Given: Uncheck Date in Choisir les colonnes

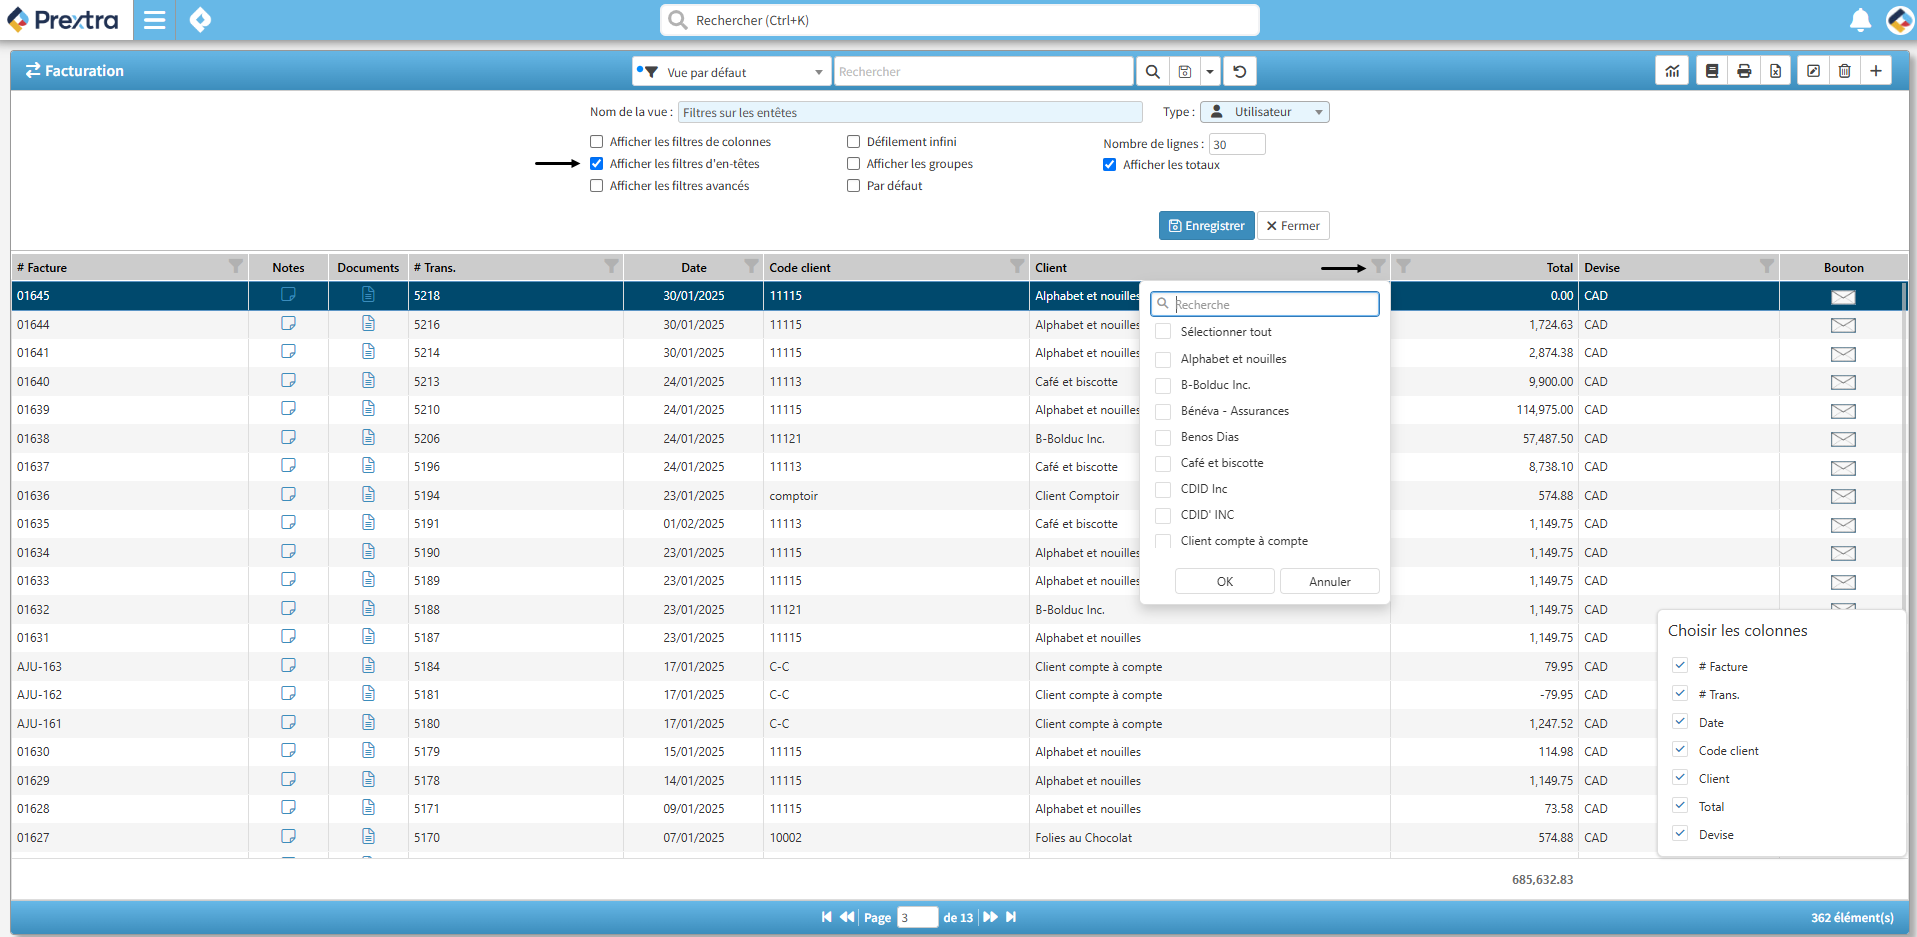Looking at the screenshot, I should (x=1680, y=722).
